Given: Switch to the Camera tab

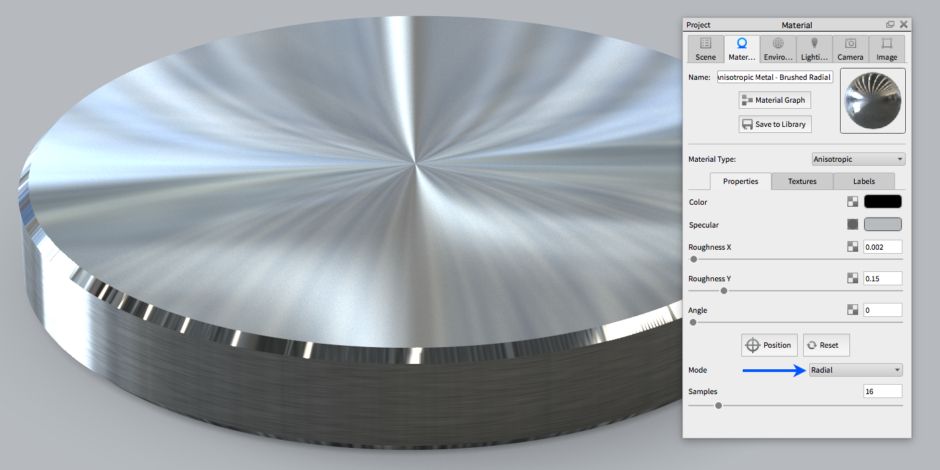Looking at the screenshot, I should click(x=850, y=49).
